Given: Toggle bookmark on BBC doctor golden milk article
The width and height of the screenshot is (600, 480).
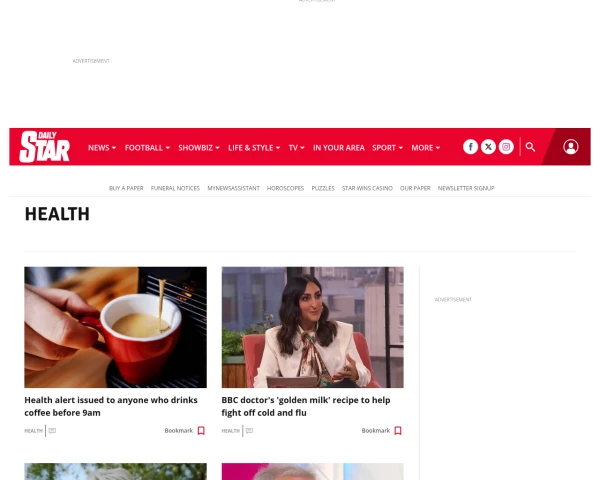Looking at the screenshot, I should point(382,431).
